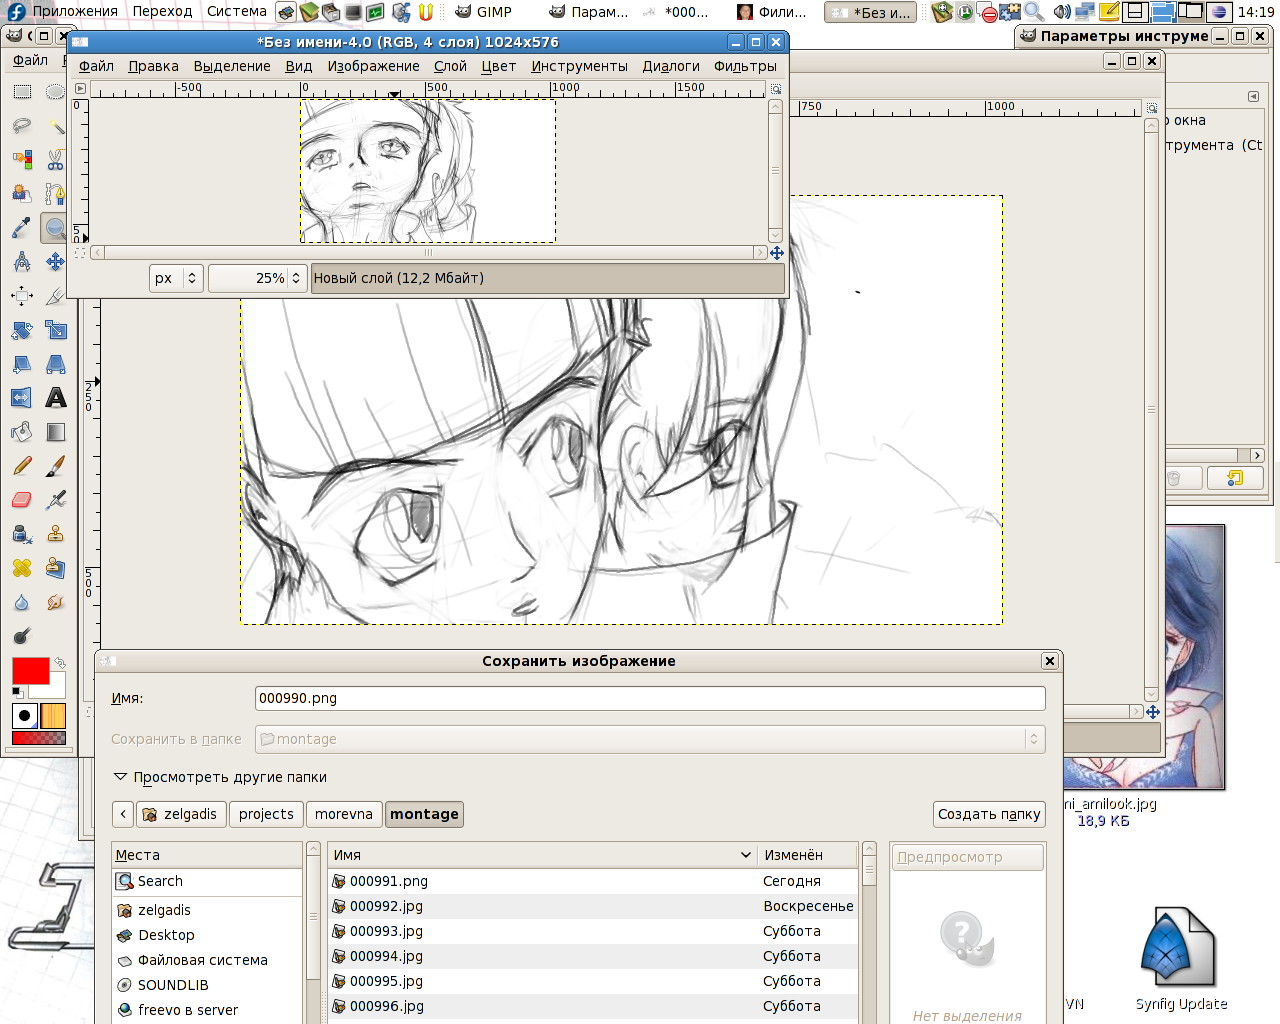Viewport: 1280px width, 1024px height.
Task: Open the orange active pattern swatch
Action: [53, 716]
